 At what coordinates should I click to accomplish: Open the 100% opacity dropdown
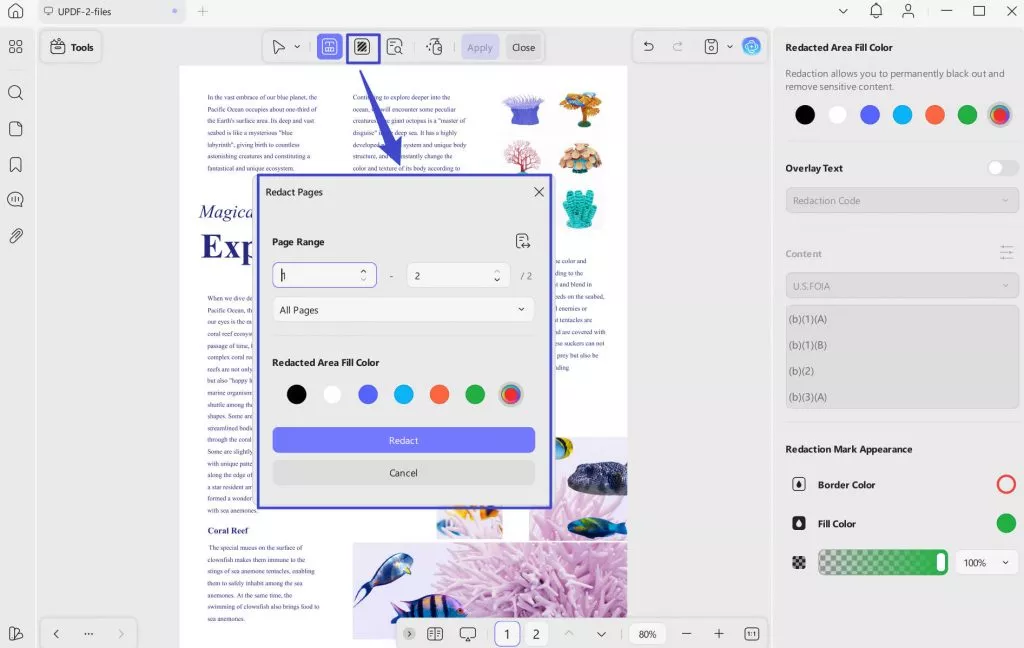point(987,562)
